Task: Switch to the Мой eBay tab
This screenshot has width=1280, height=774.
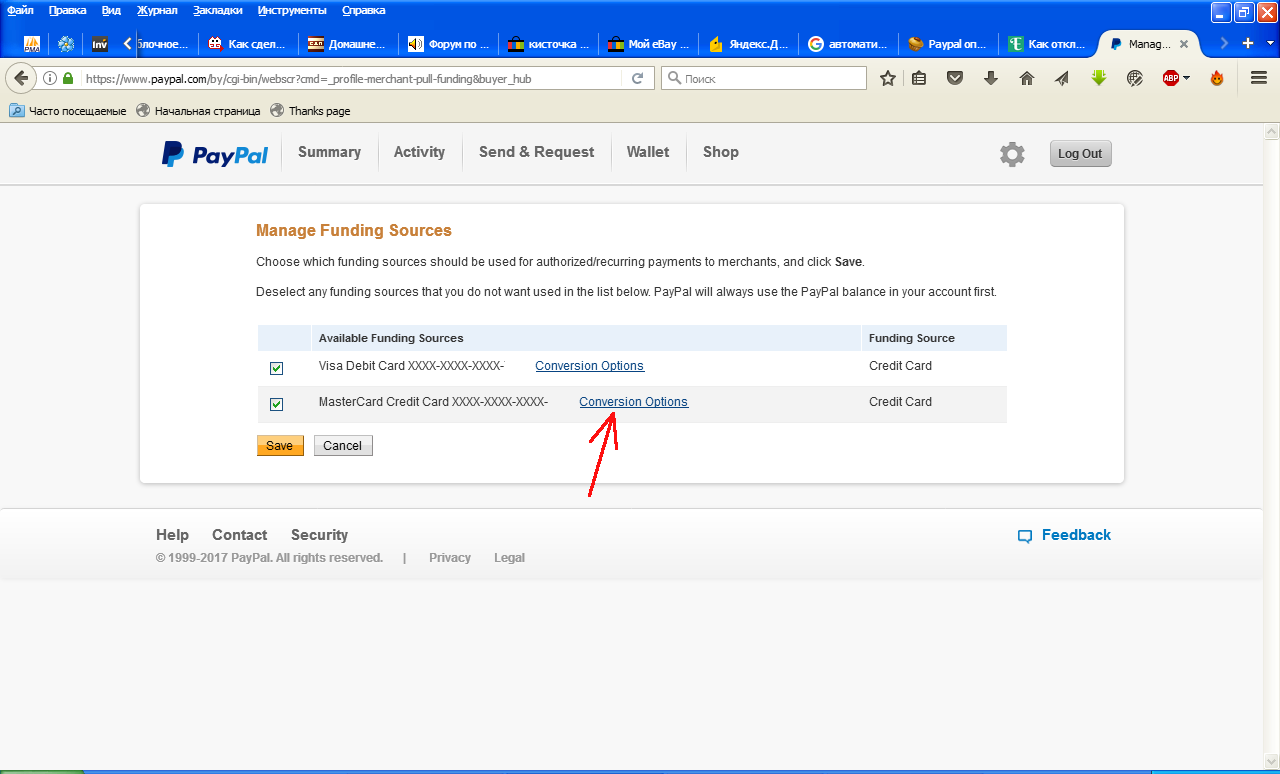Action: click(x=648, y=44)
